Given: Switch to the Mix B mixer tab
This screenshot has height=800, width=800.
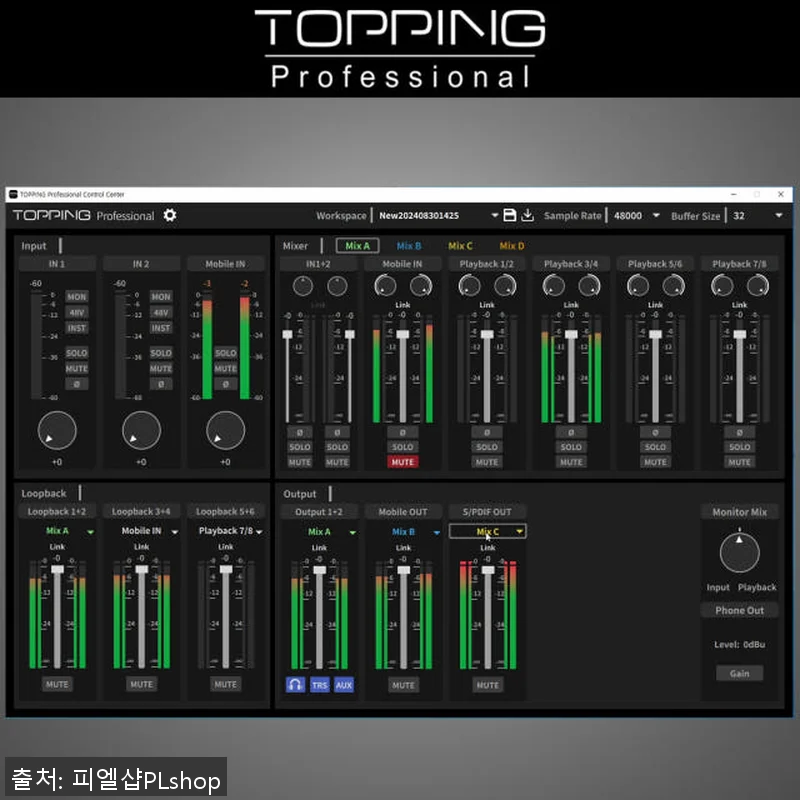Looking at the screenshot, I should click(409, 245).
